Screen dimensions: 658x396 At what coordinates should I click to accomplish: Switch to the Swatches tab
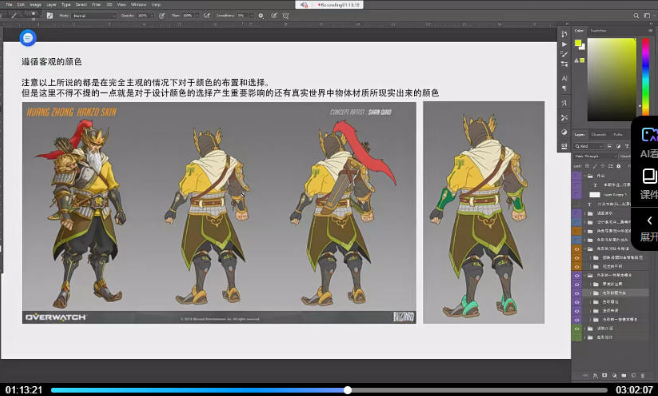598,31
